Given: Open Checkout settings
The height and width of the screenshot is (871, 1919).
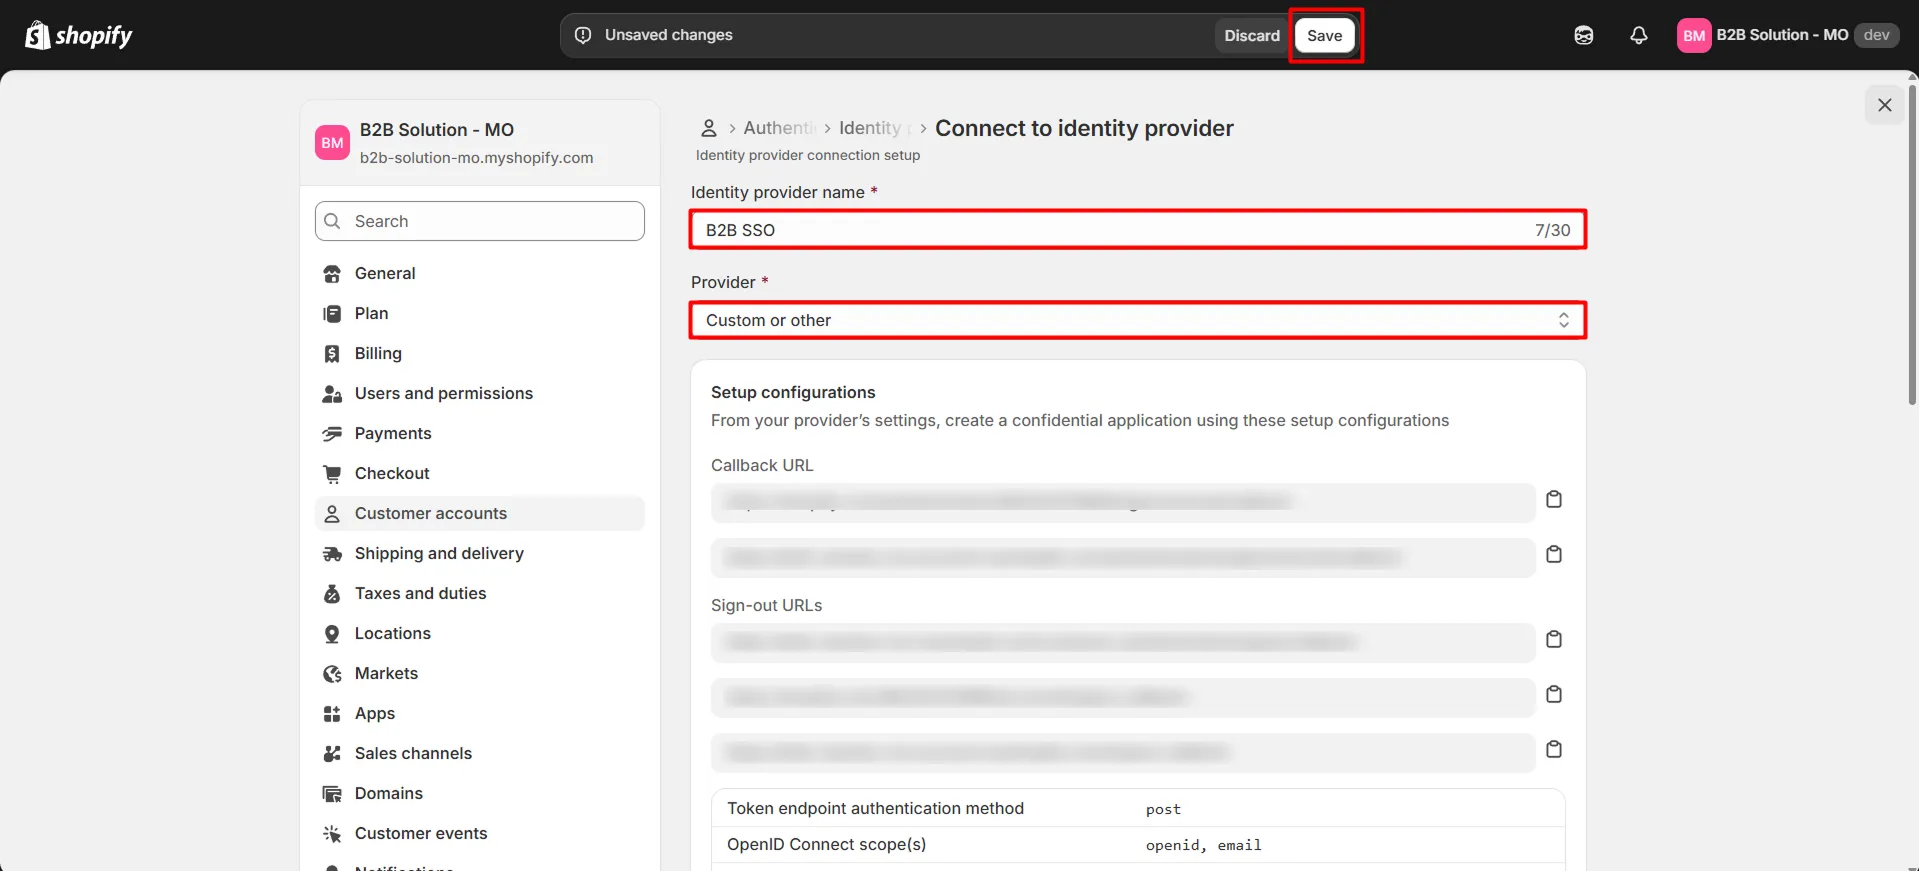Looking at the screenshot, I should click(480, 473).
